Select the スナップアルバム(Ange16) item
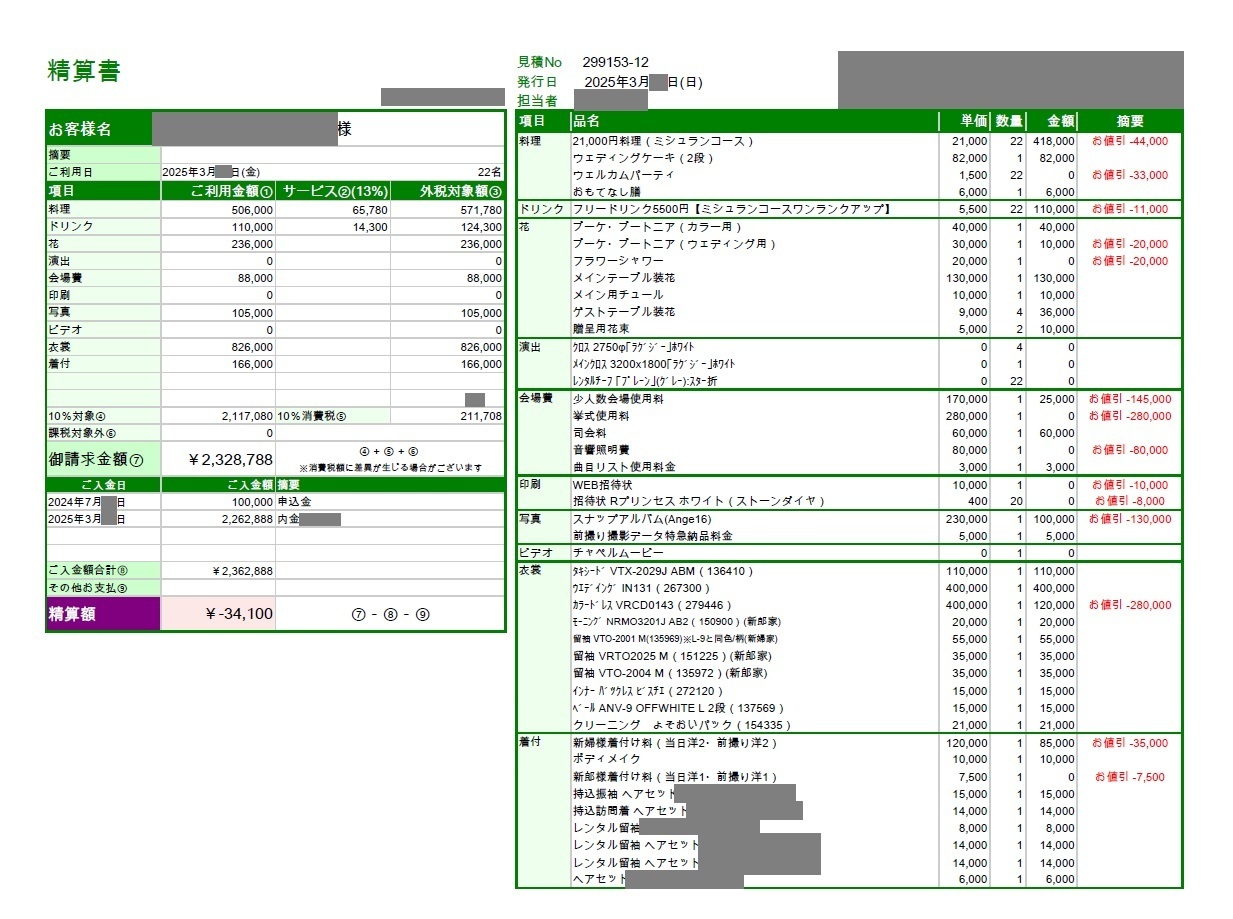 click(641, 519)
